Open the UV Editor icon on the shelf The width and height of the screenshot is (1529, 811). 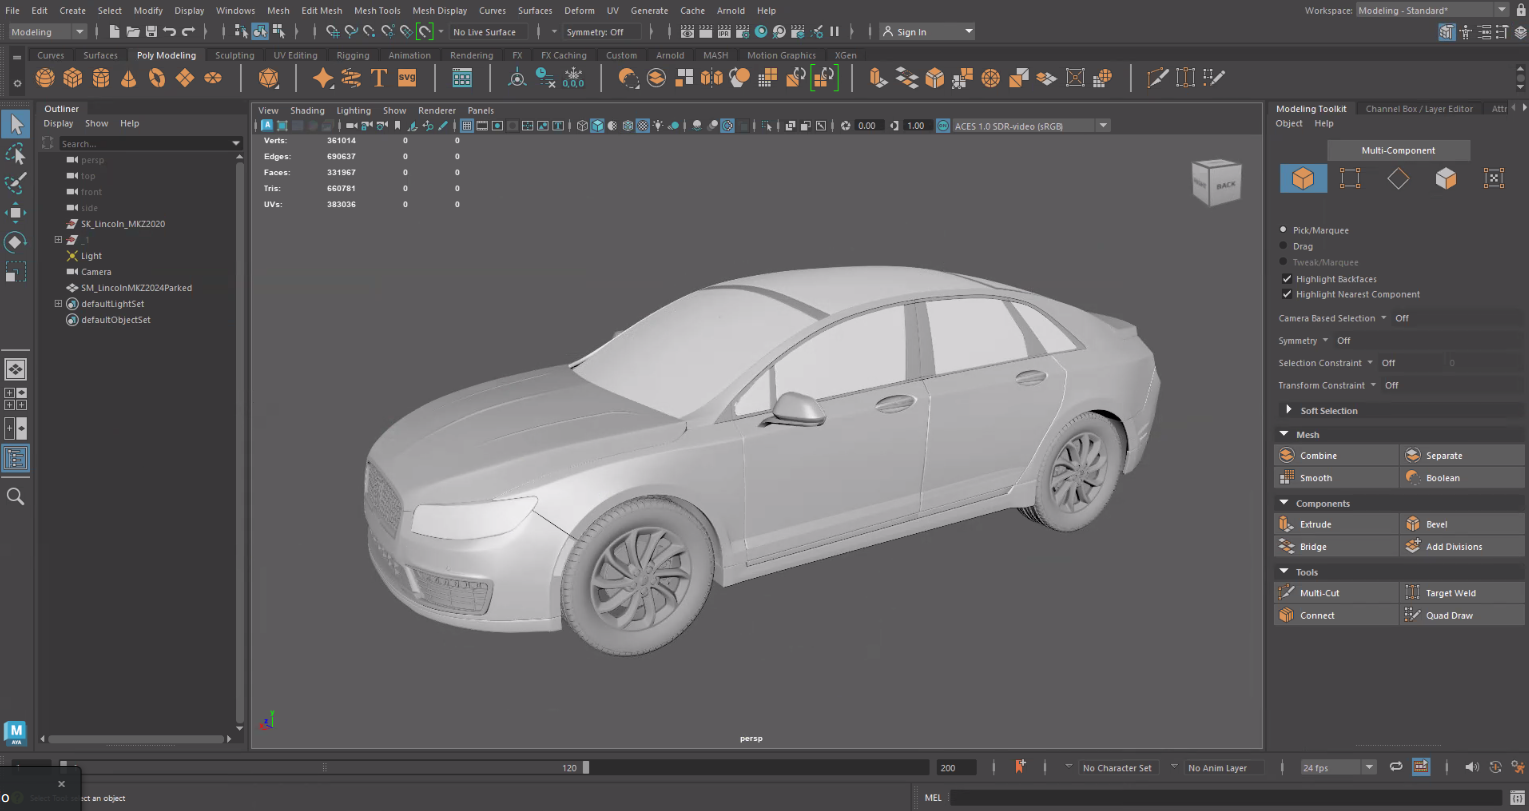point(461,77)
